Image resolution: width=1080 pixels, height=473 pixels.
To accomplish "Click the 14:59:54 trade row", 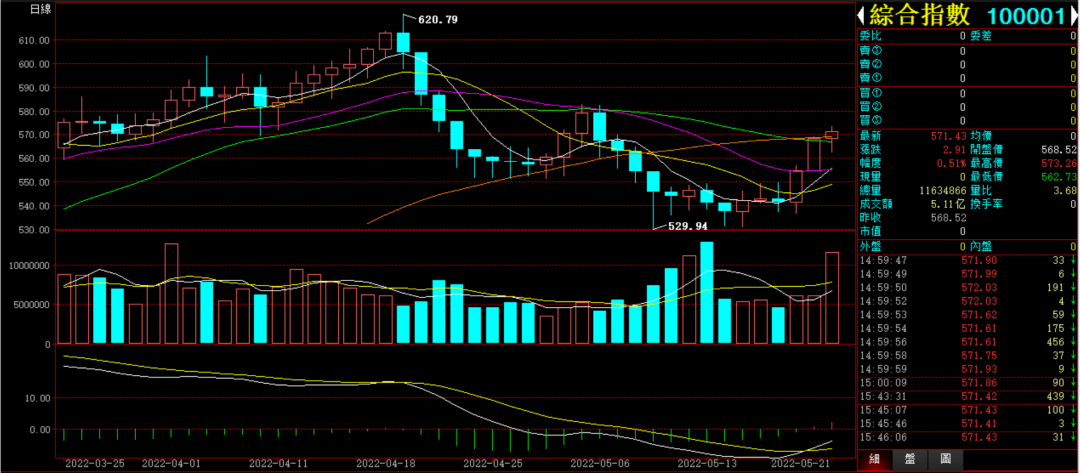I will pos(967,327).
